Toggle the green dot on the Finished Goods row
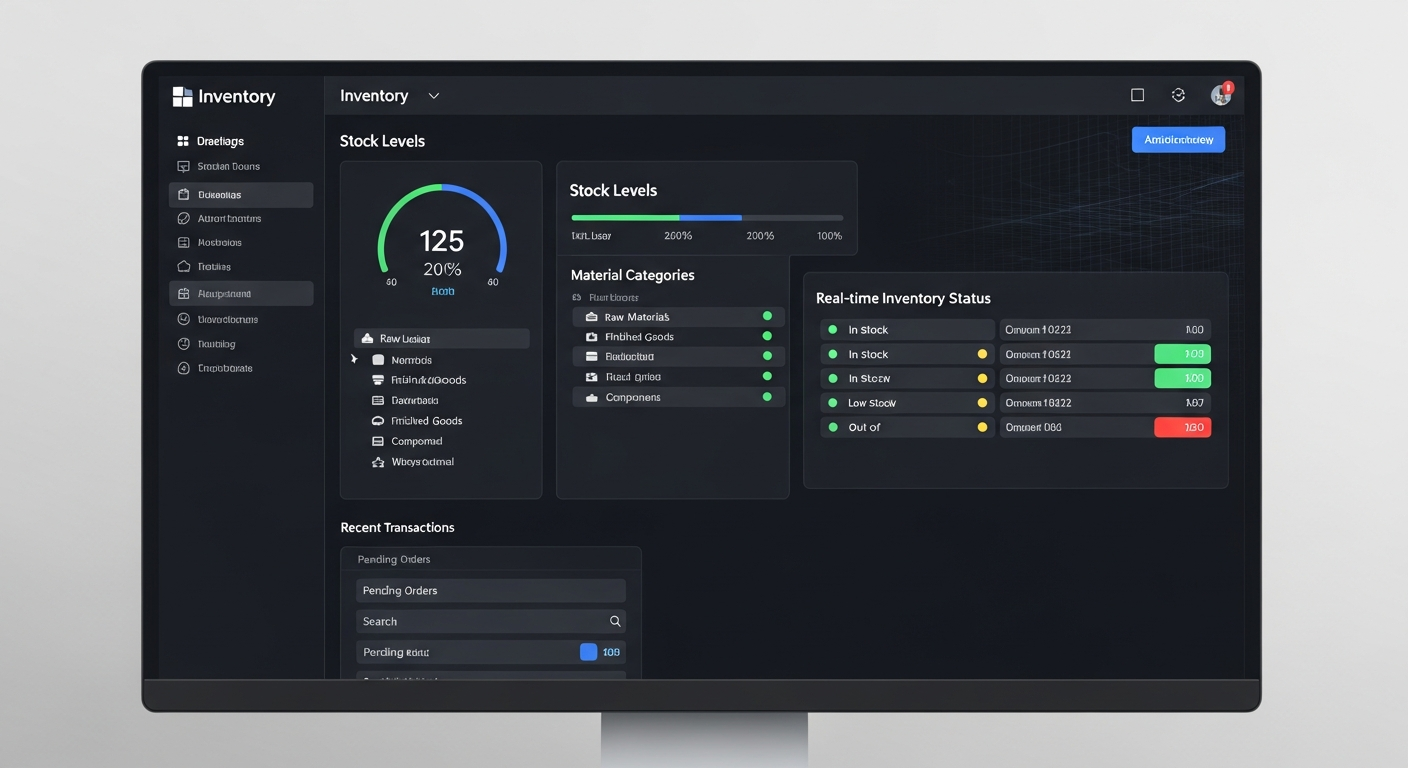 [767, 336]
